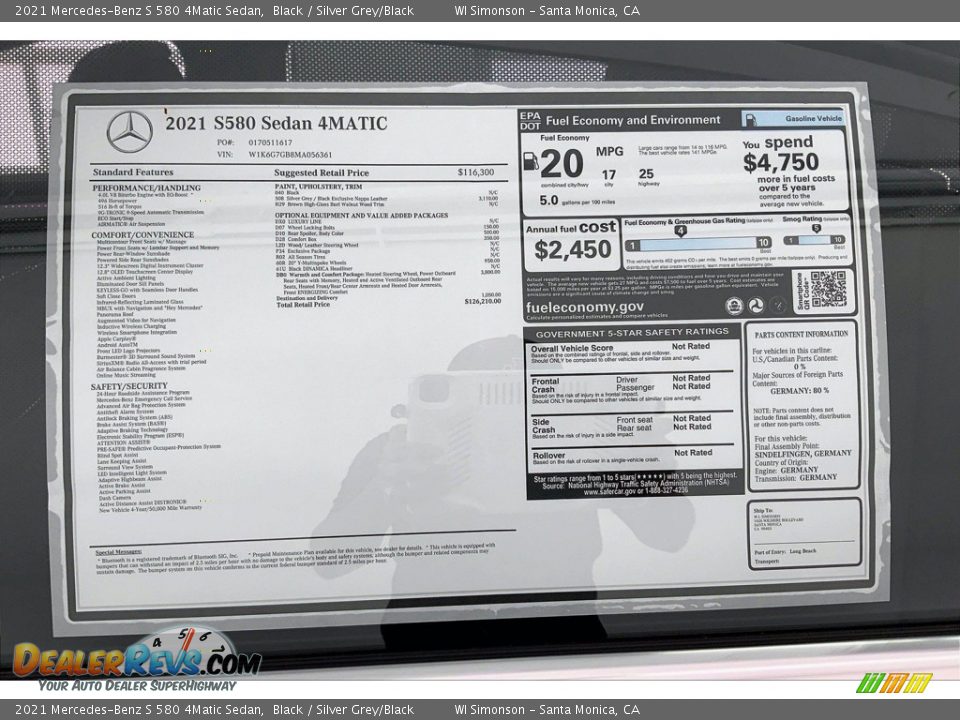Click the EPA DOT label badge
960x720 pixels.
[530, 121]
